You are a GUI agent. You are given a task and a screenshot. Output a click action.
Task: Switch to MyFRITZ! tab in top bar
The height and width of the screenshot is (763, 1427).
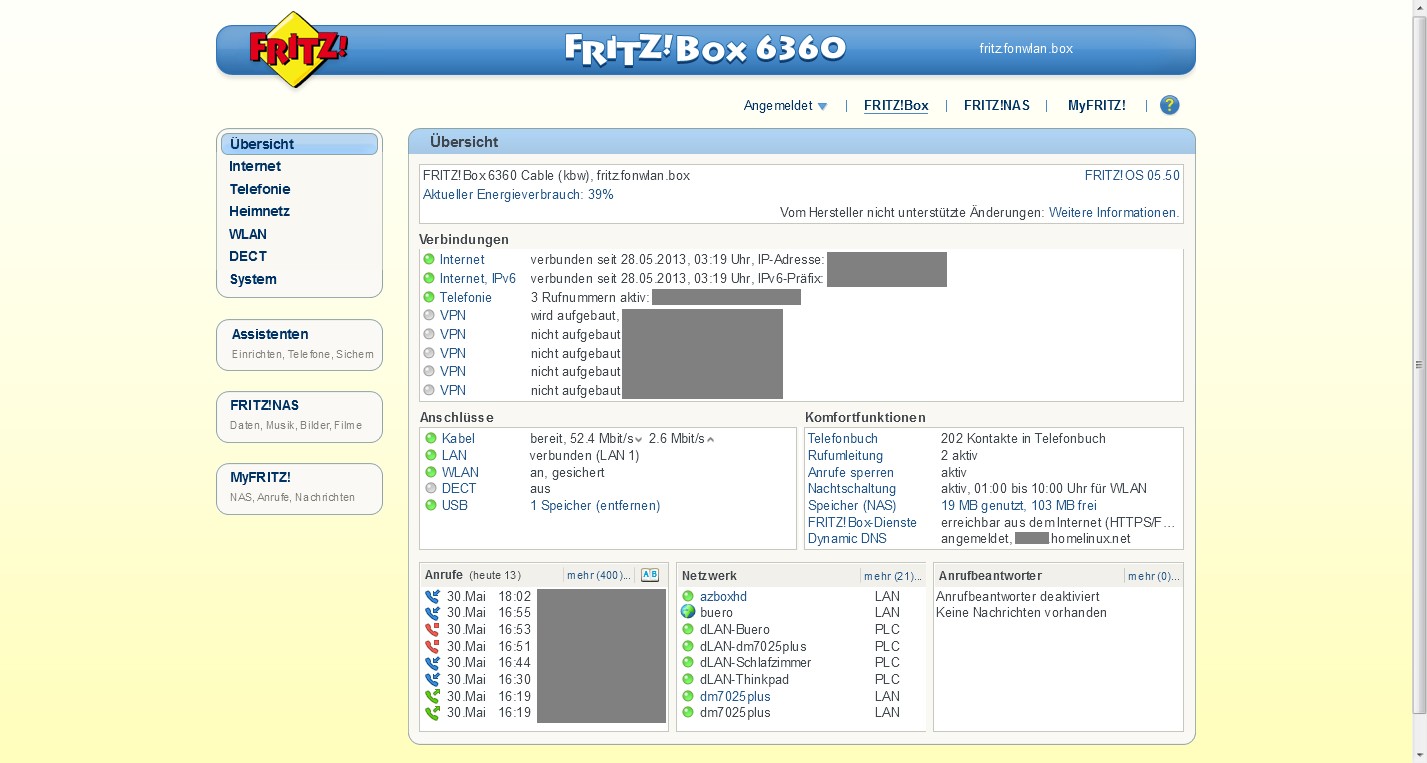[1097, 105]
